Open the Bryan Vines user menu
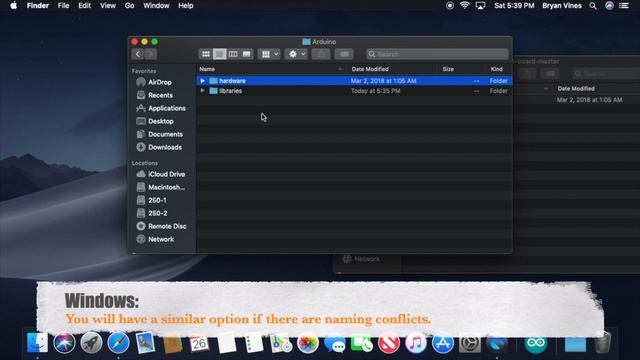 coord(562,6)
